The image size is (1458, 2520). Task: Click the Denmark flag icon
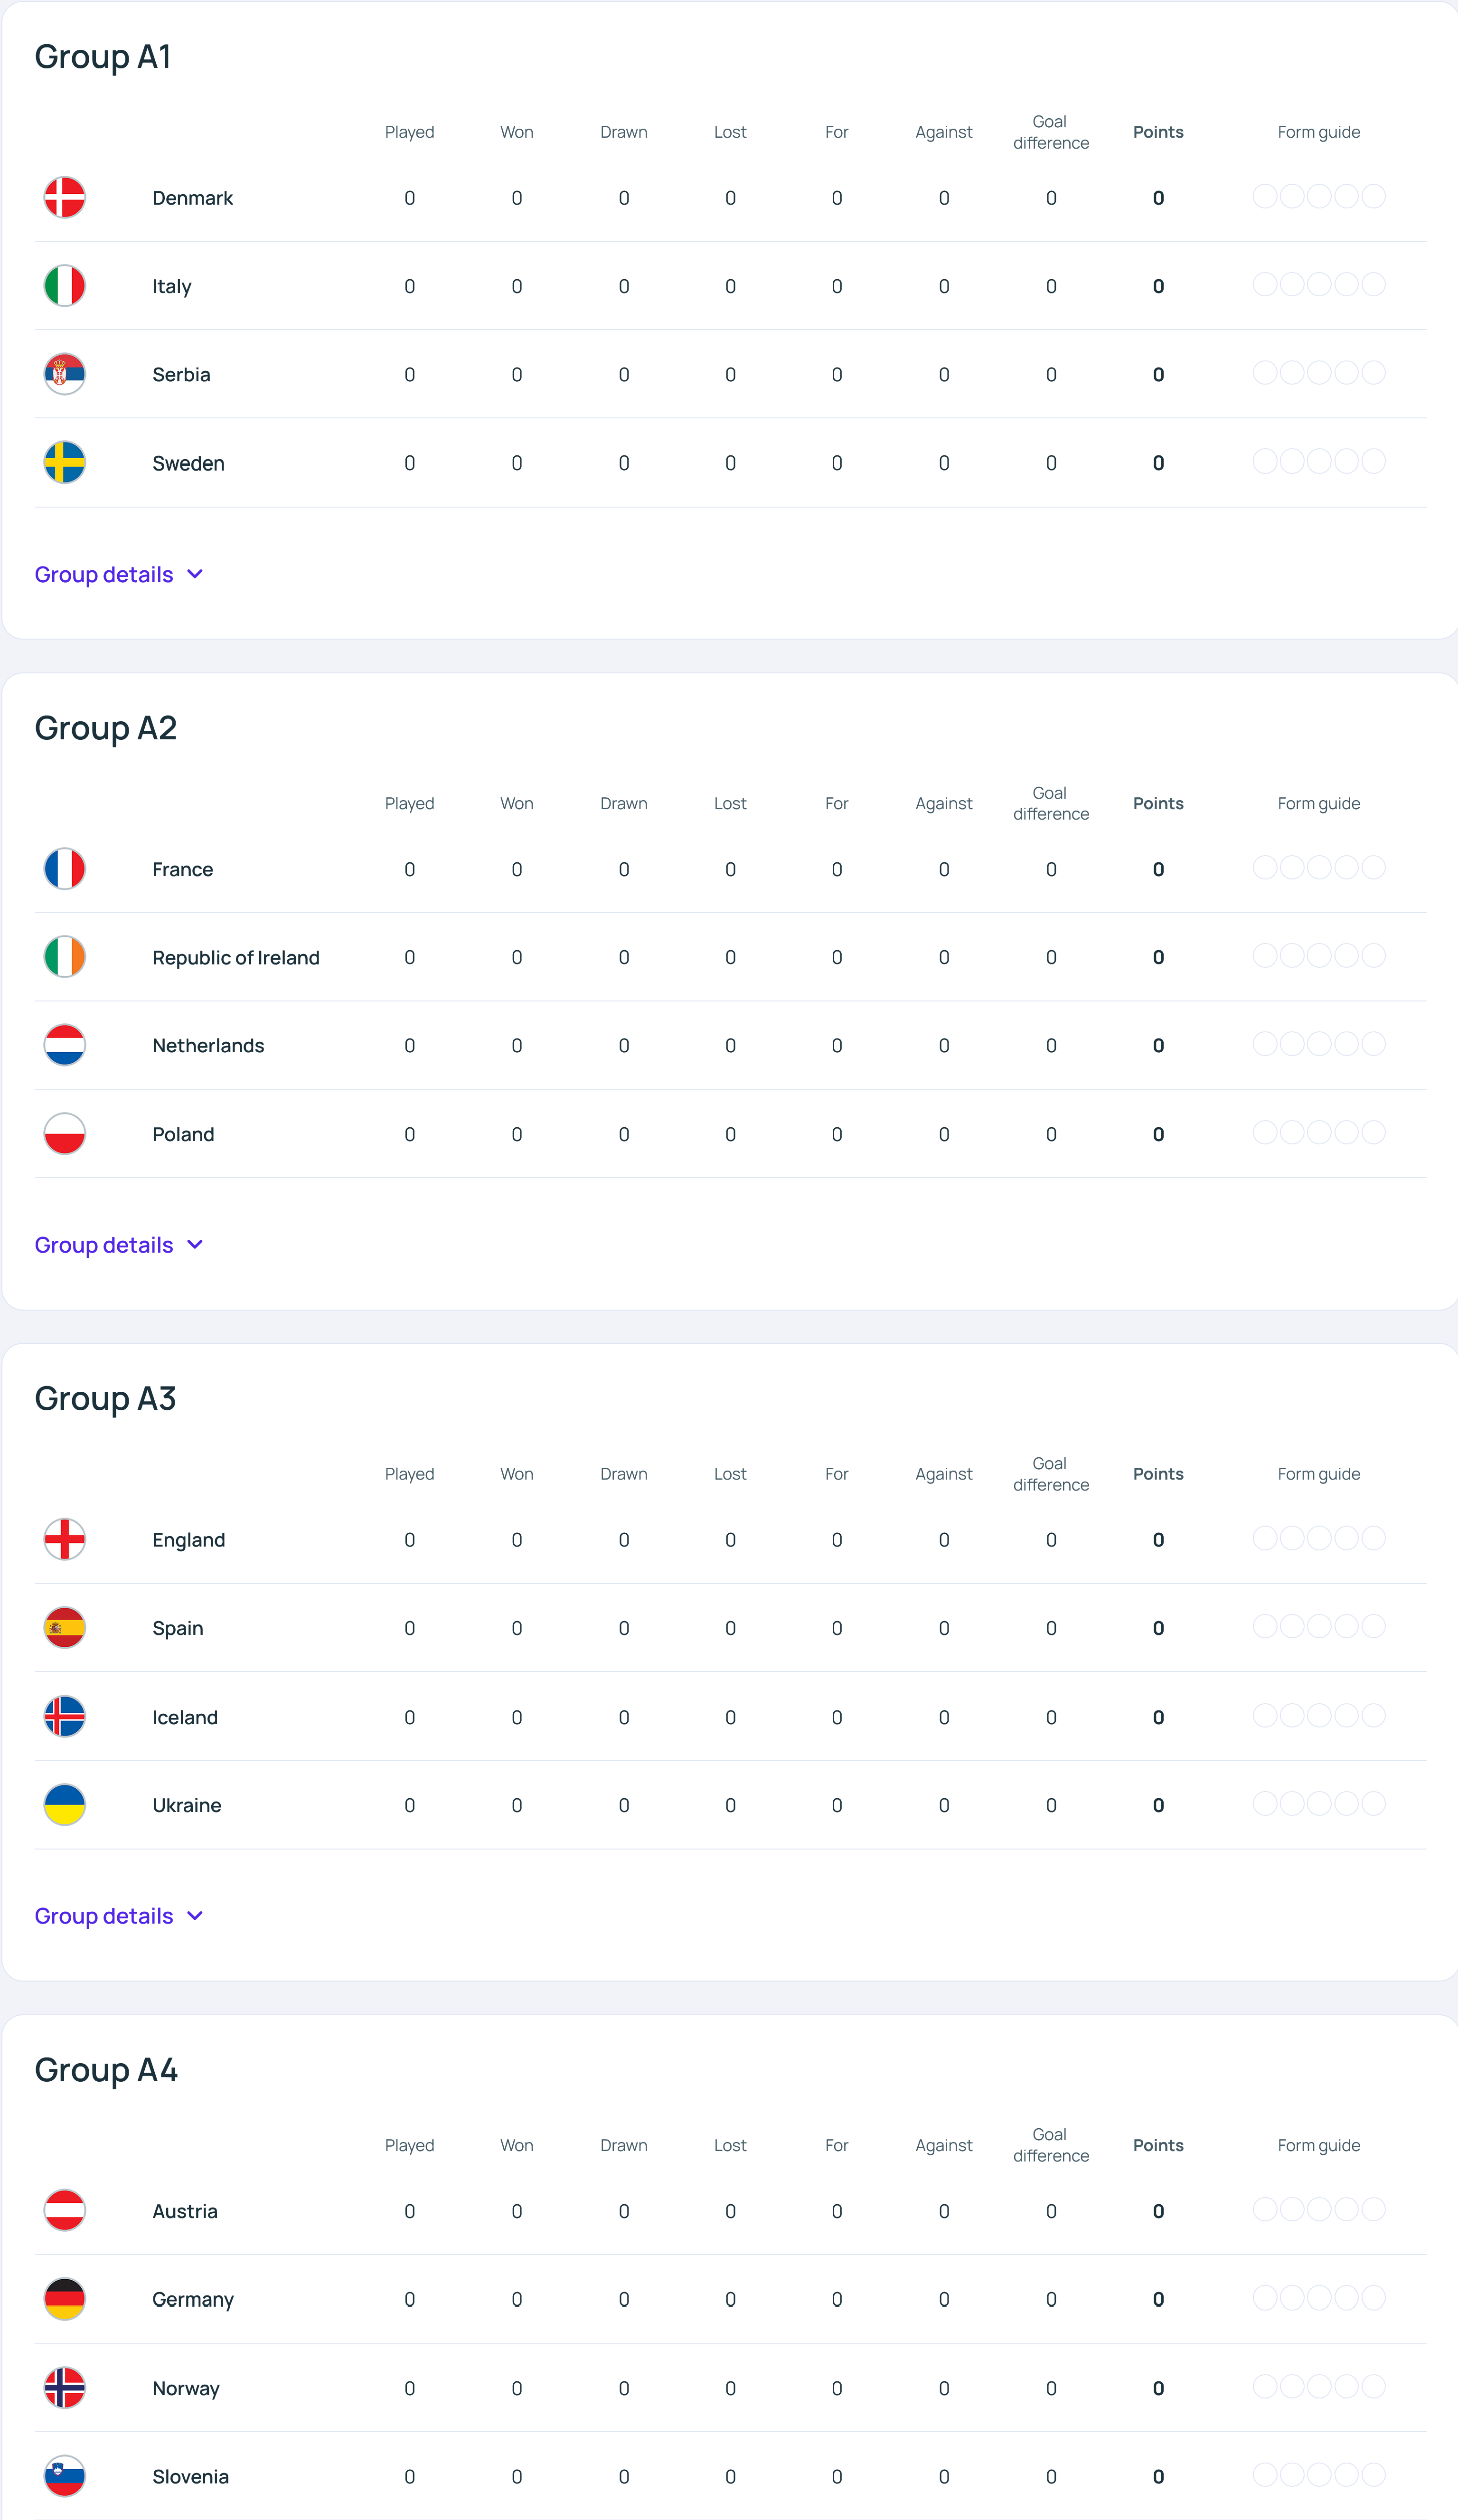[x=65, y=197]
